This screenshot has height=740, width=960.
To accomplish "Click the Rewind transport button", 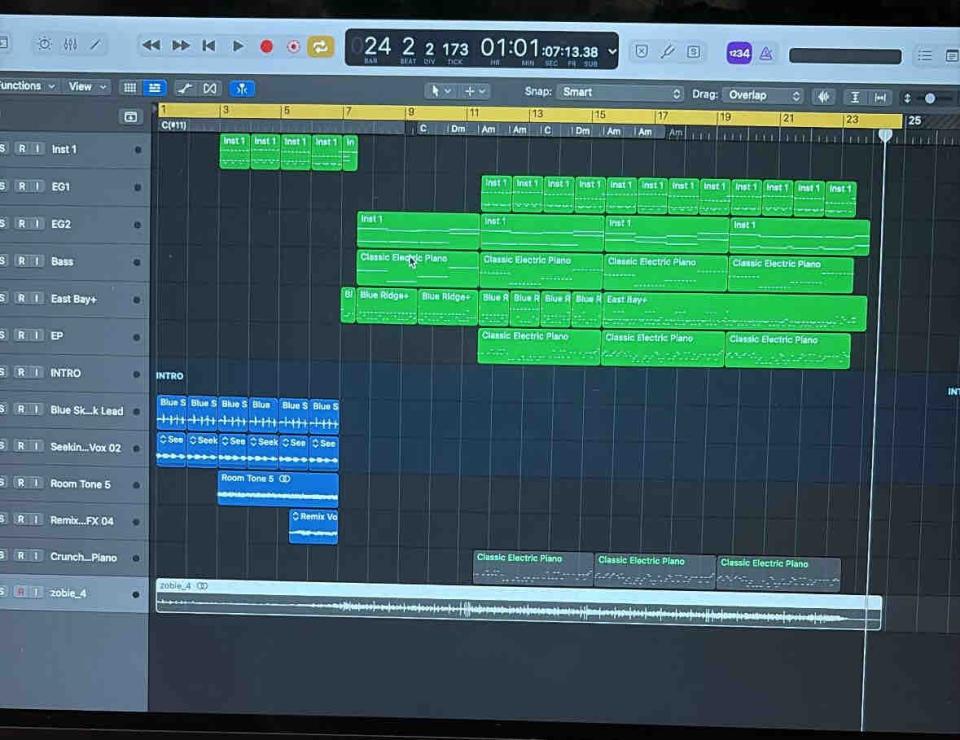I will pos(151,46).
